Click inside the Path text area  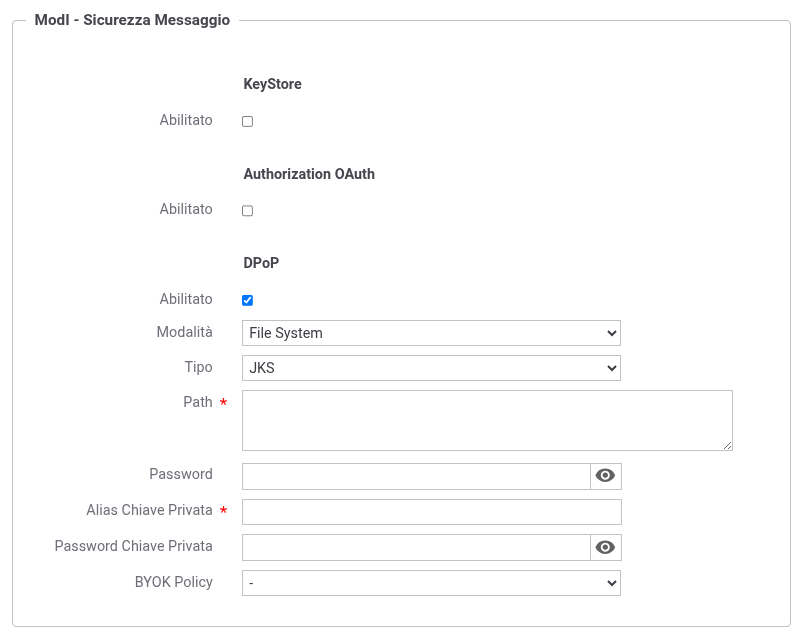487,420
